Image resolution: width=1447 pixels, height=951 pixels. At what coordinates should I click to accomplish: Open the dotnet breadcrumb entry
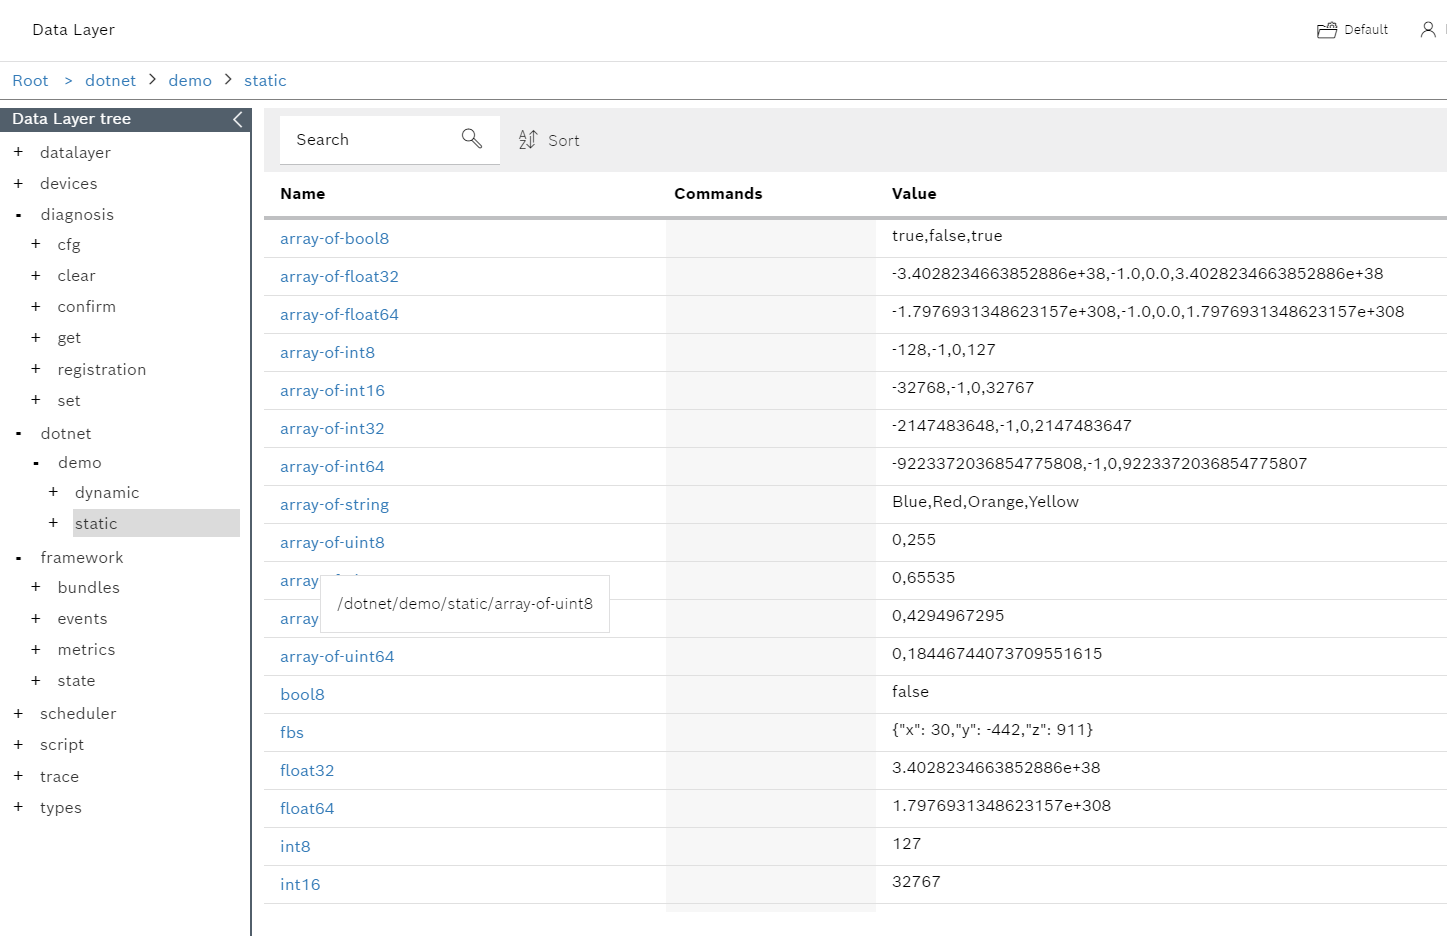coord(110,80)
